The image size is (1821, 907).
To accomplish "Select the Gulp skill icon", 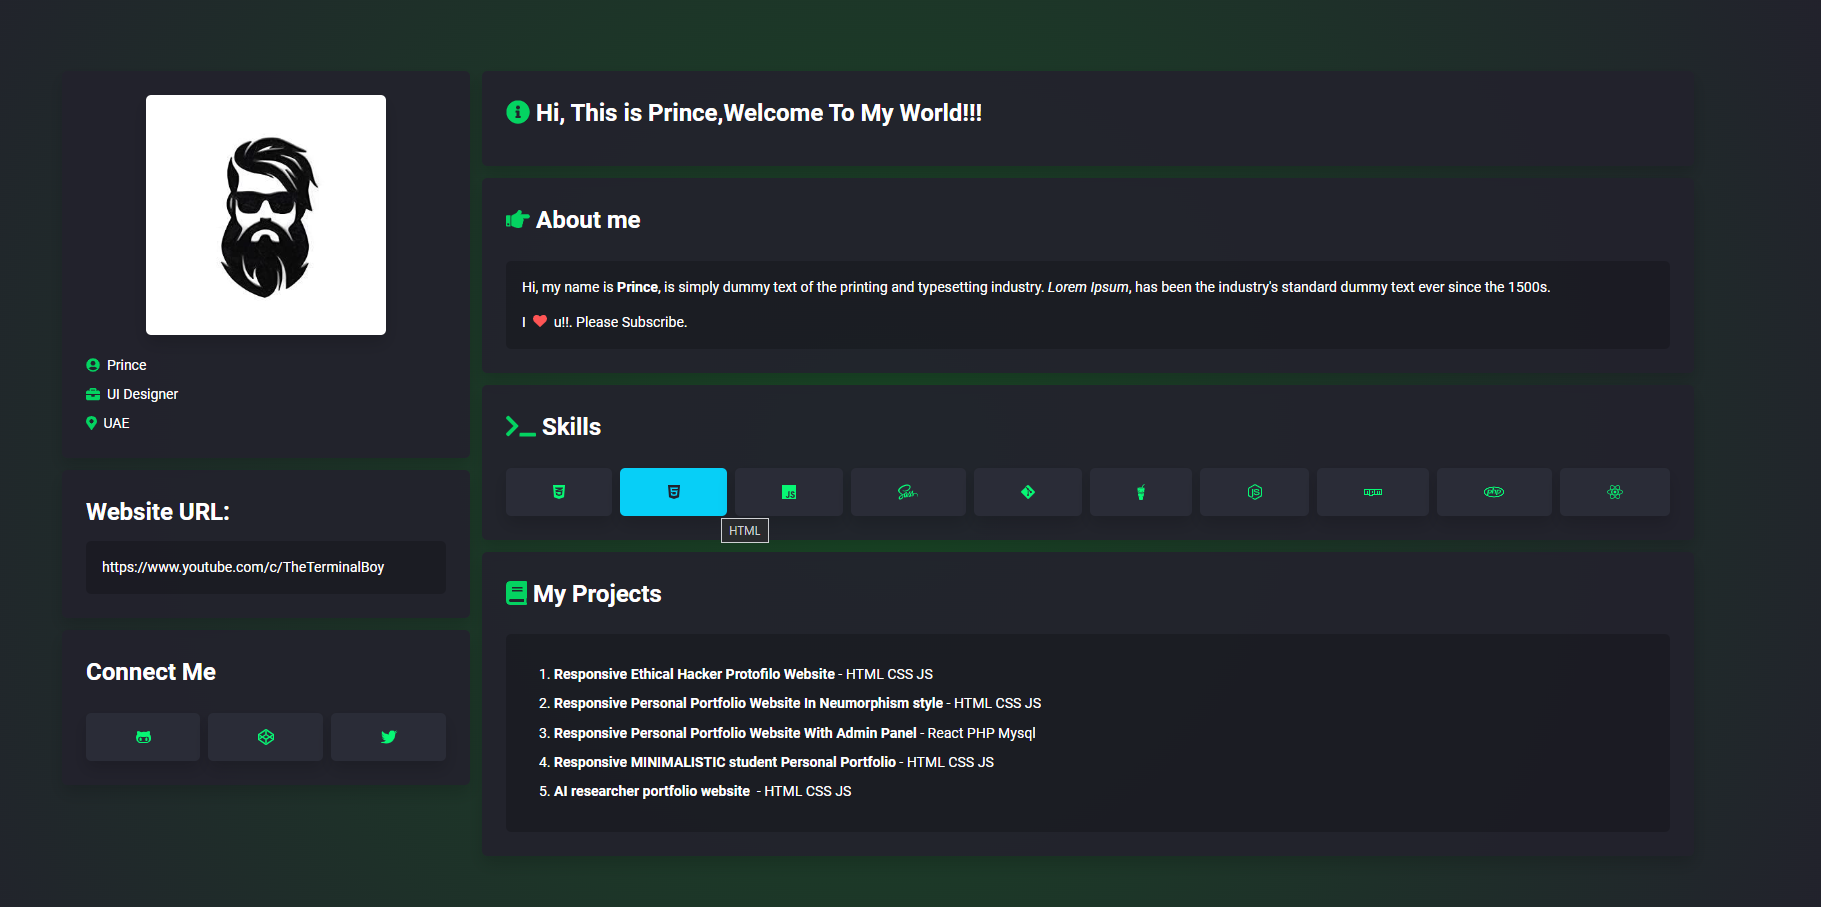I will (x=1141, y=492).
